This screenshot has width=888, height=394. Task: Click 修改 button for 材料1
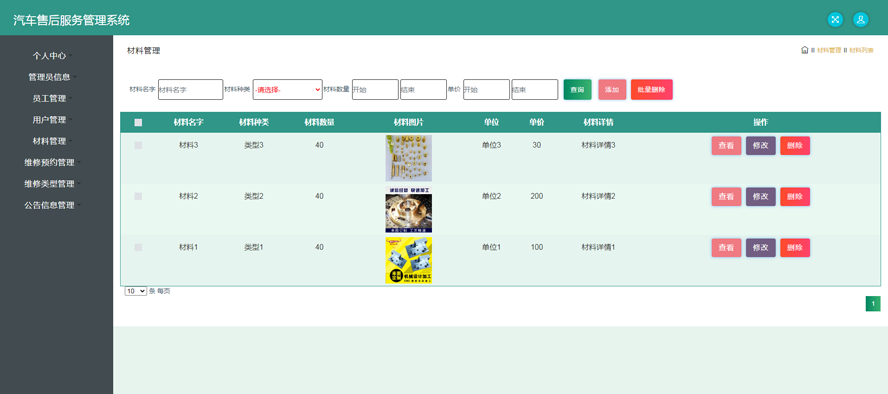coord(761,247)
